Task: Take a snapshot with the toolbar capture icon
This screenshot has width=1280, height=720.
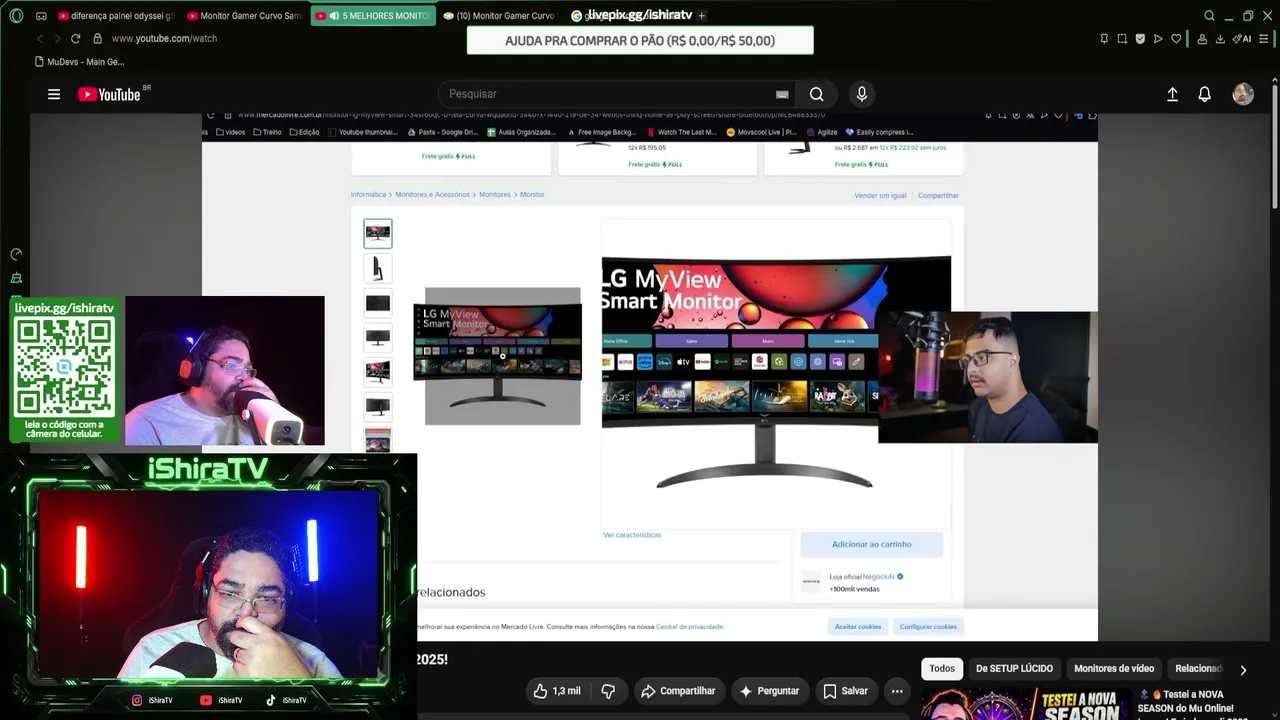Action: pyautogui.click(x=1122, y=39)
